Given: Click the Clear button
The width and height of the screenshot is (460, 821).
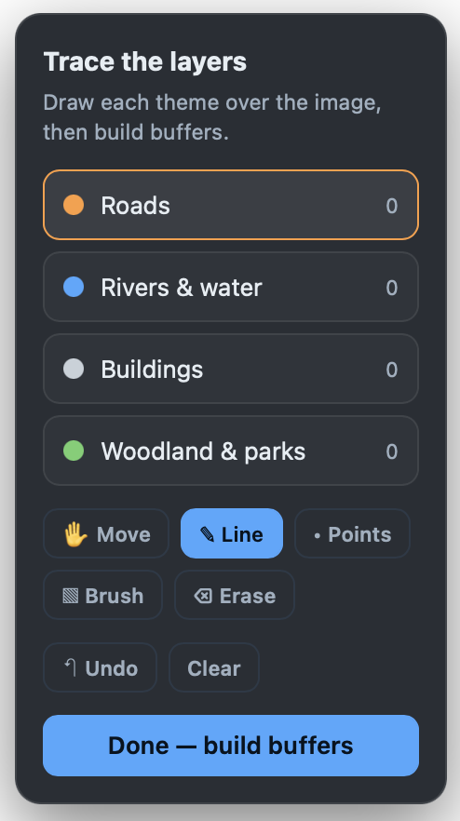Looking at the screenshot, I should pyautogui.click(x=214, y=668).
